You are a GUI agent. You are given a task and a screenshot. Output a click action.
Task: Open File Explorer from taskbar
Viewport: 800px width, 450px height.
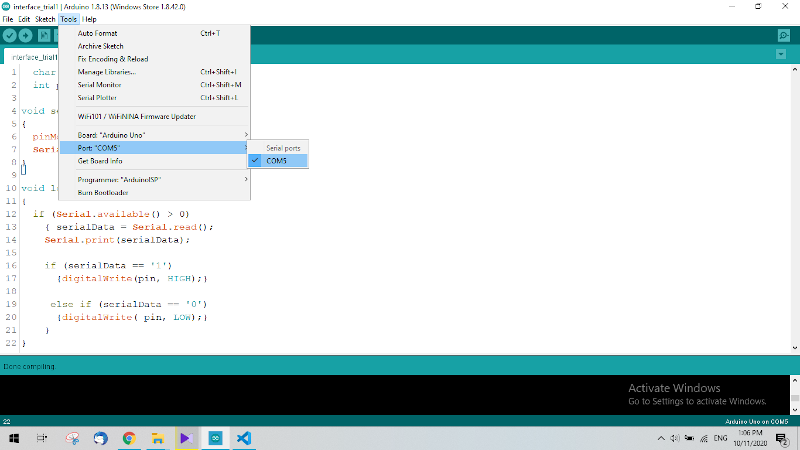[x=158, y=438]
